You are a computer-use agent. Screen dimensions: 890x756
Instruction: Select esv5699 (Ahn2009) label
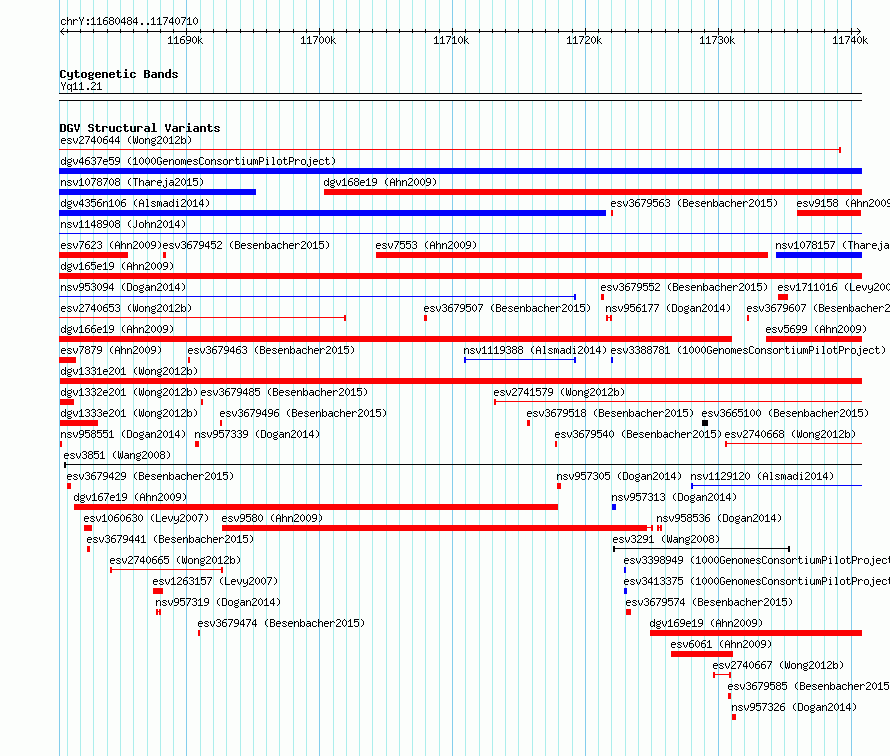[x=816, y=329]
